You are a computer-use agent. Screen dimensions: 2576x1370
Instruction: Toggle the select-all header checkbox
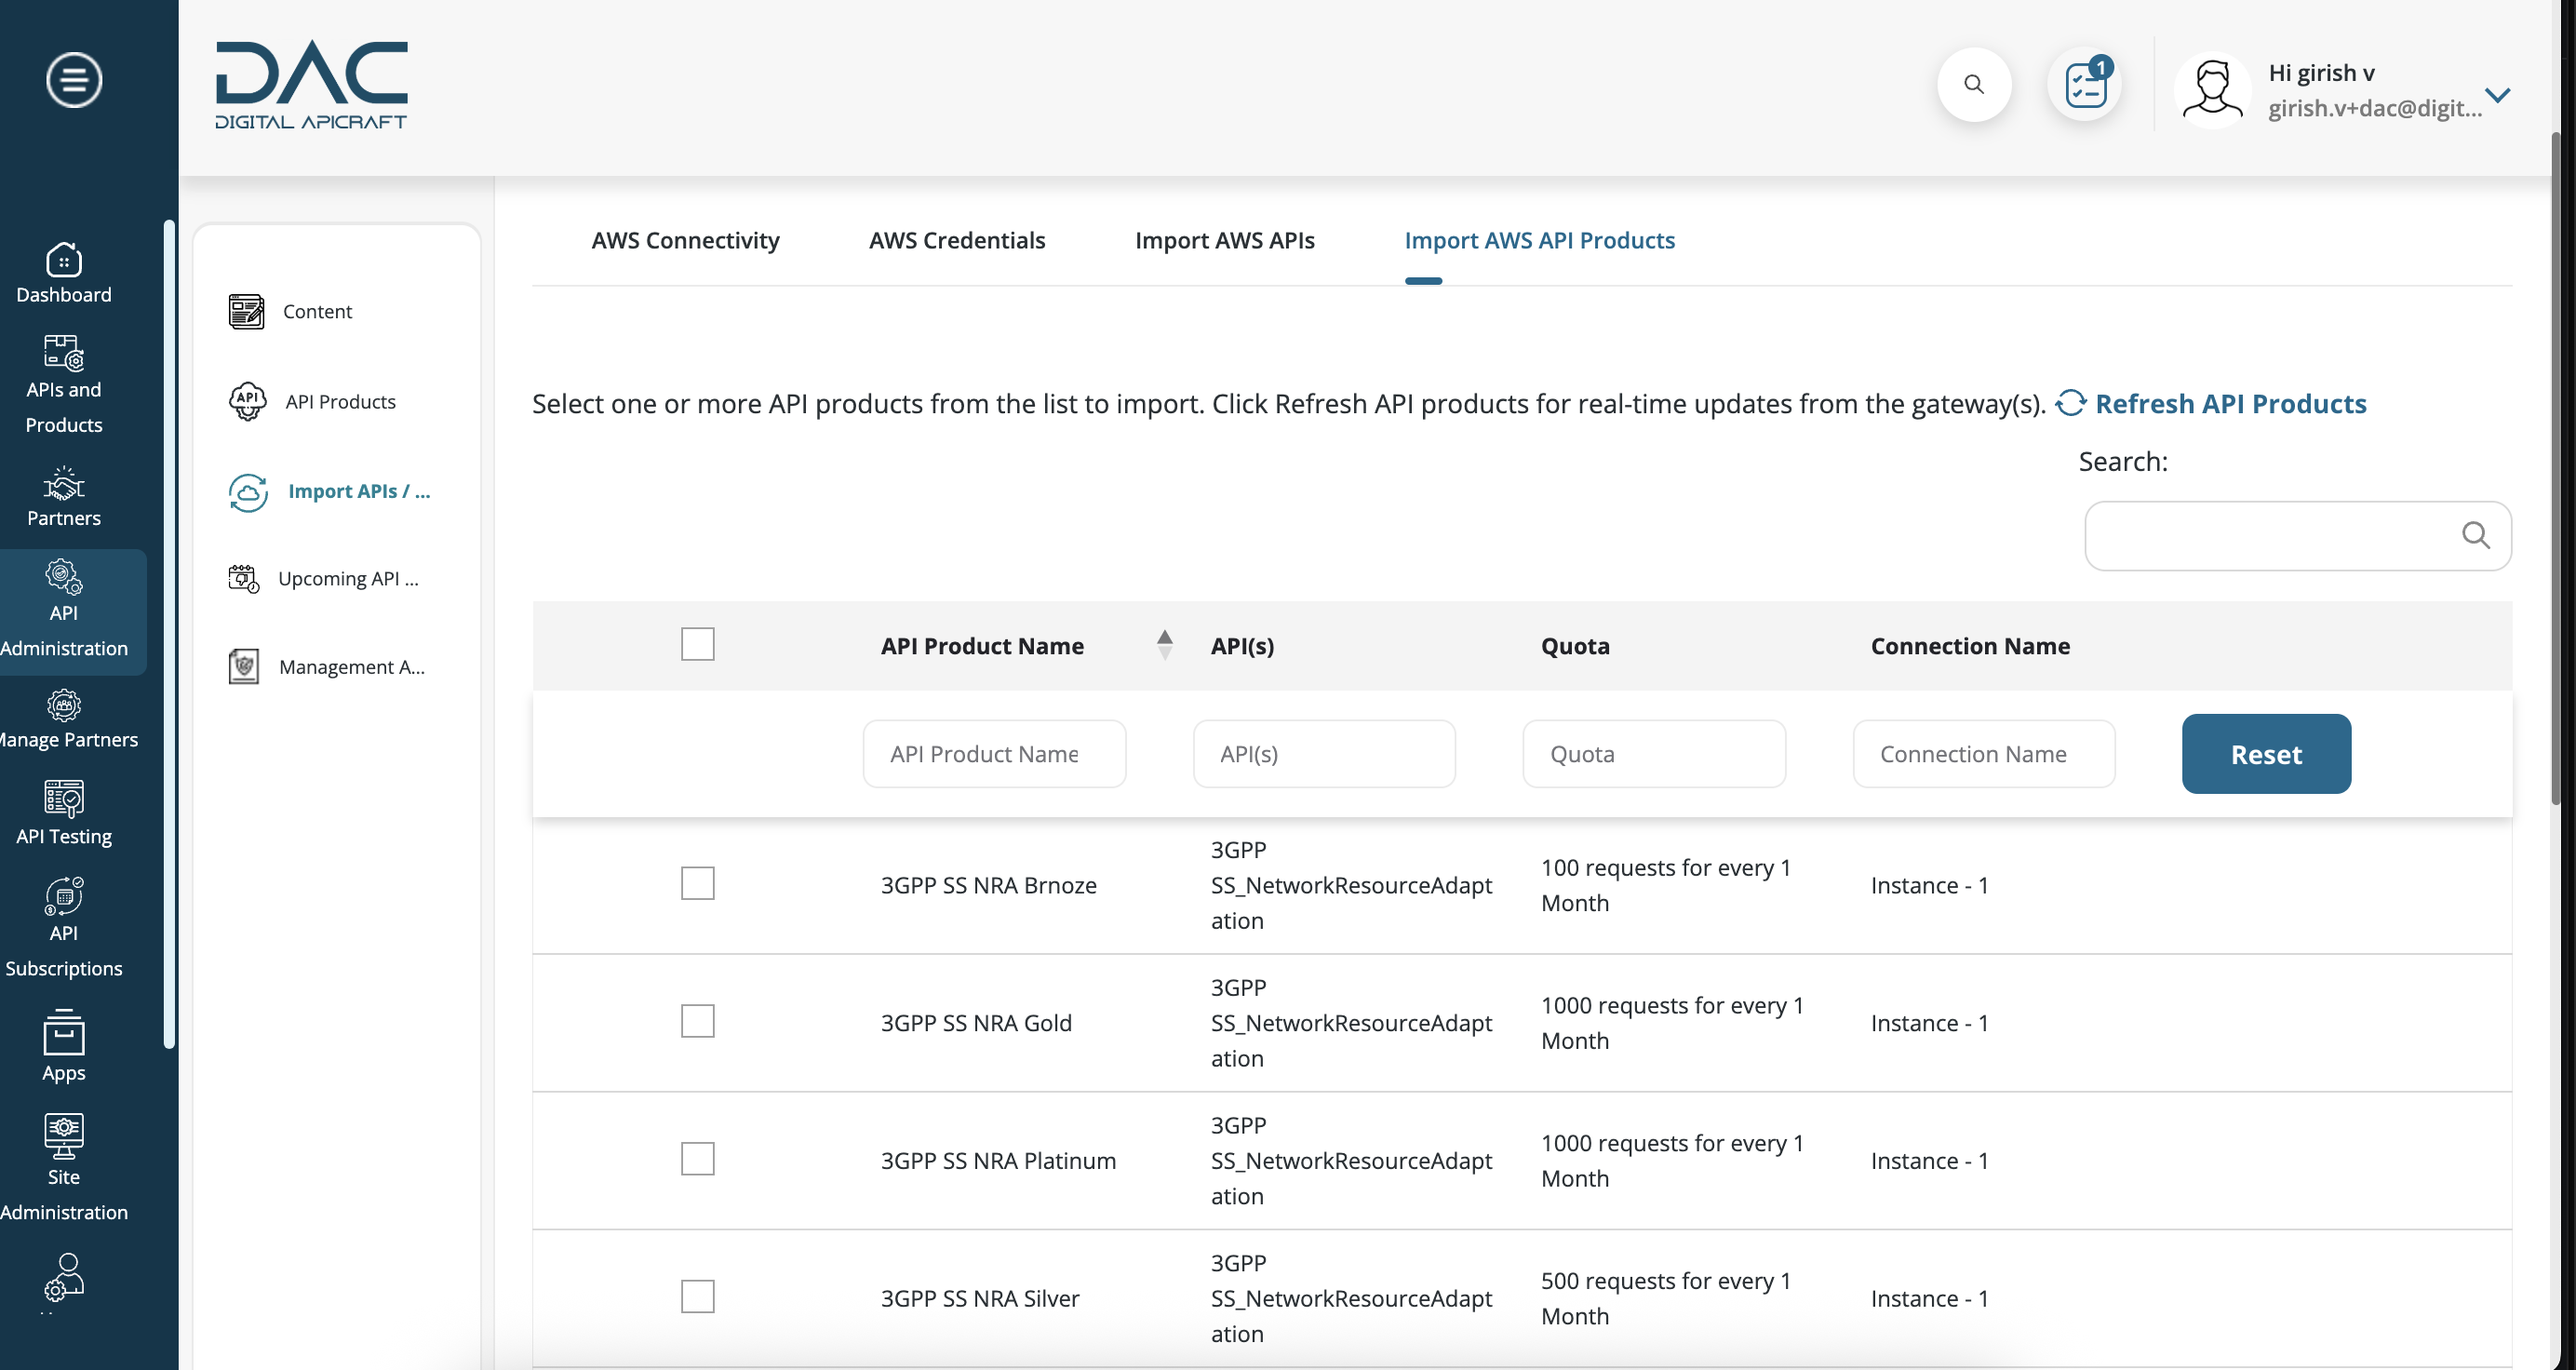(697, 644)
